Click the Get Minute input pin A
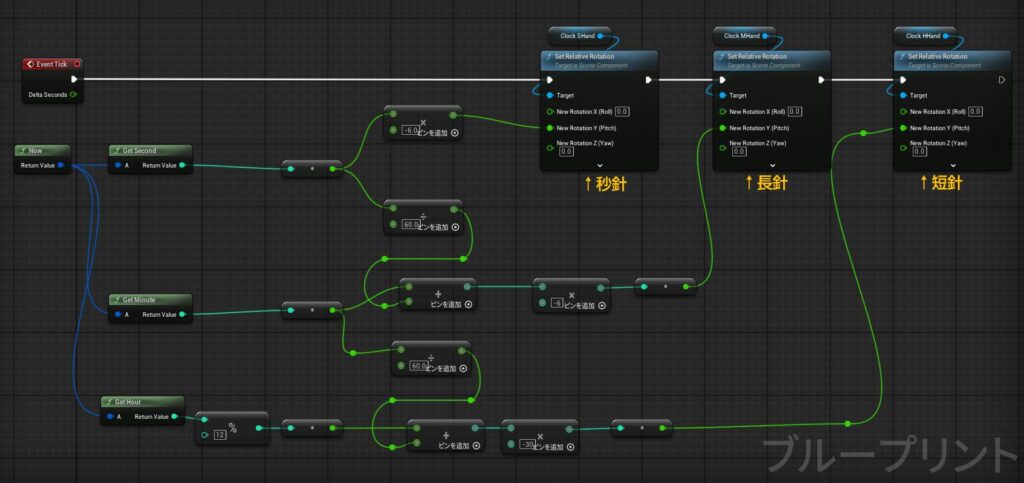 point(118,314)
